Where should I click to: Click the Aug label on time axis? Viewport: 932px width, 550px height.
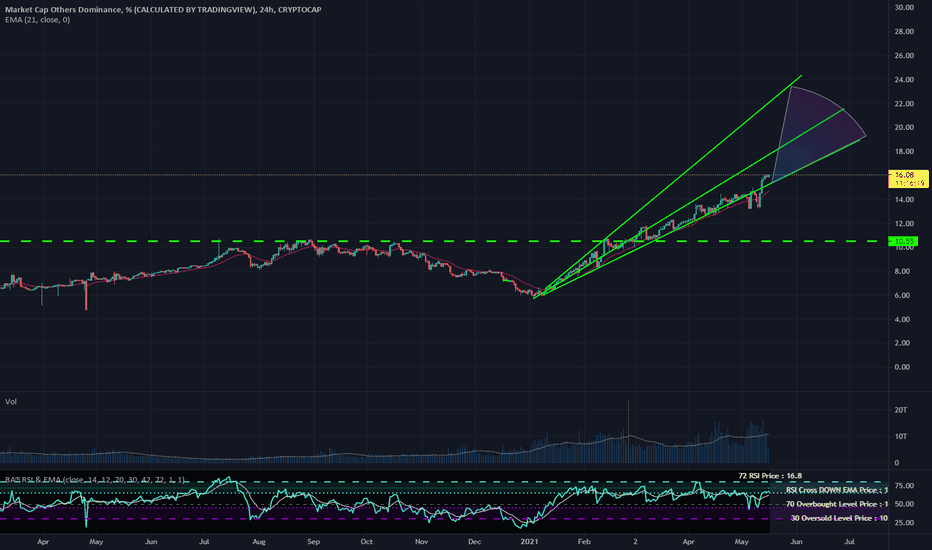click(x=259, y=542)
